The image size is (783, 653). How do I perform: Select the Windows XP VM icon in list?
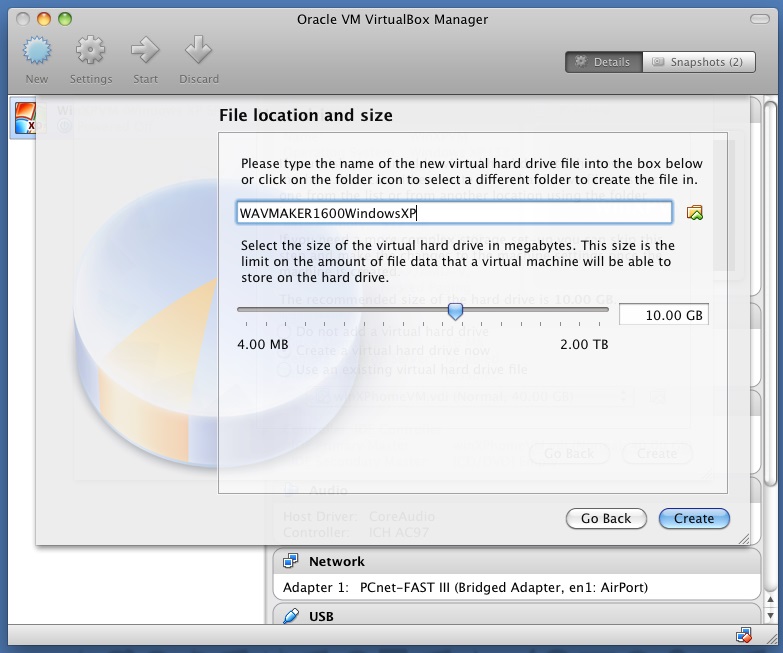(x=25, y=118)
